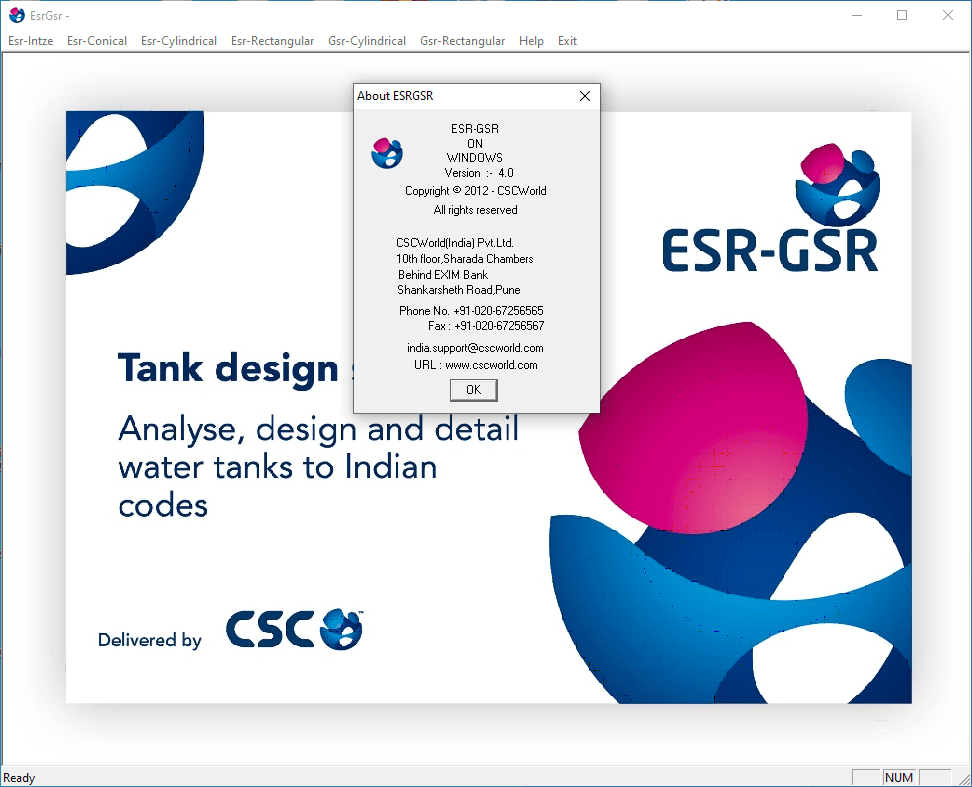Open the Esr-Cylindrical menu
Viewport: 972px width, 787px height.
(179, 41)
